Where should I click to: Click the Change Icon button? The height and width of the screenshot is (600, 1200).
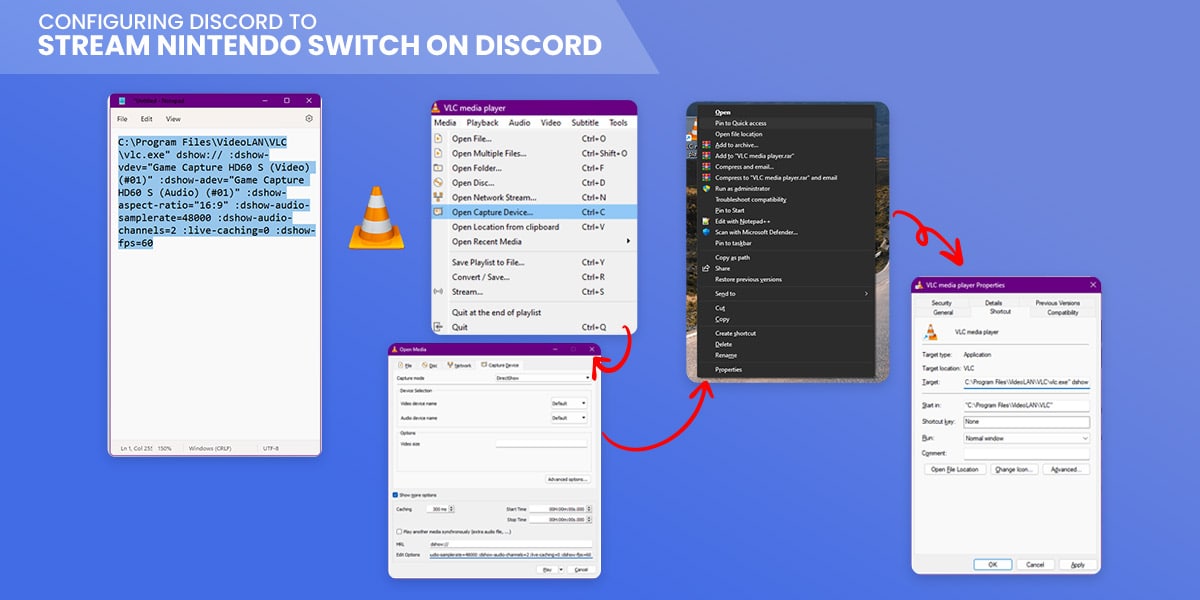click(1014, 469)
